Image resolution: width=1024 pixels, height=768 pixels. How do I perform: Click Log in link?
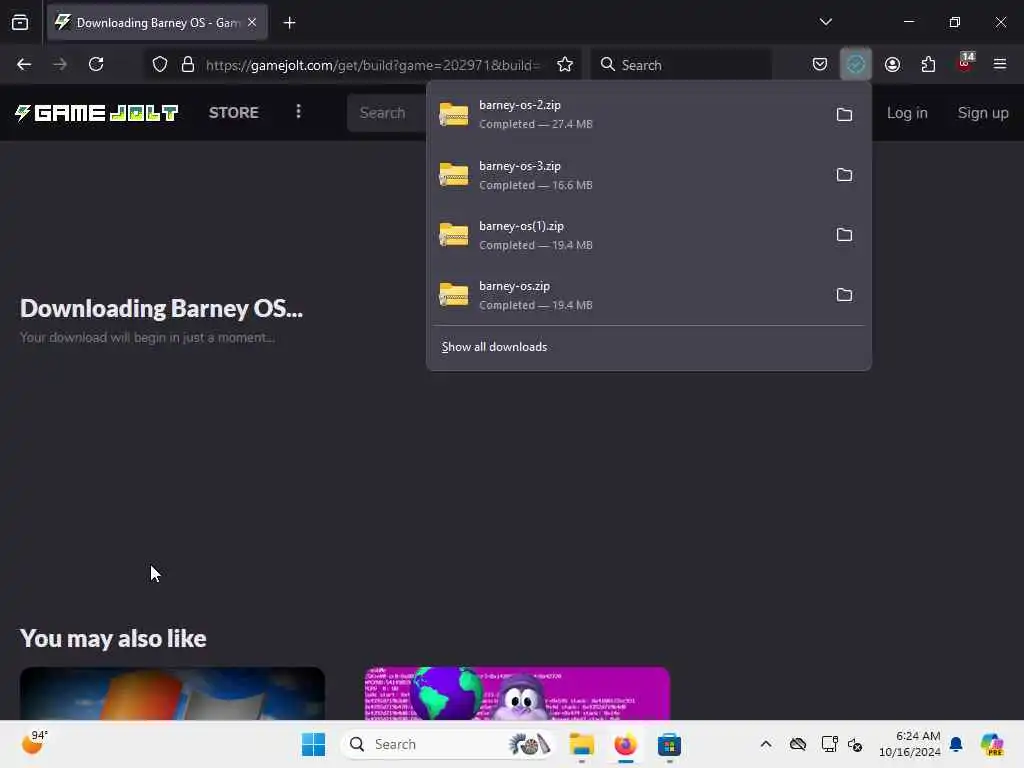[906, 113]
